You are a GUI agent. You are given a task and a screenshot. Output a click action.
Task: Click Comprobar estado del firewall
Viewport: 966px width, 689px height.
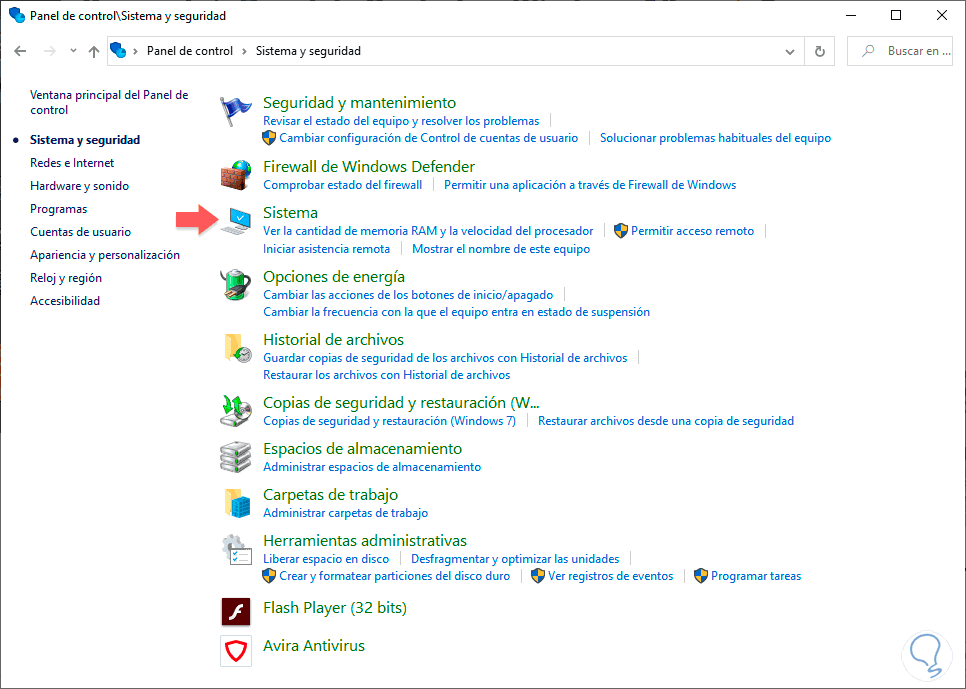[343, 185]
